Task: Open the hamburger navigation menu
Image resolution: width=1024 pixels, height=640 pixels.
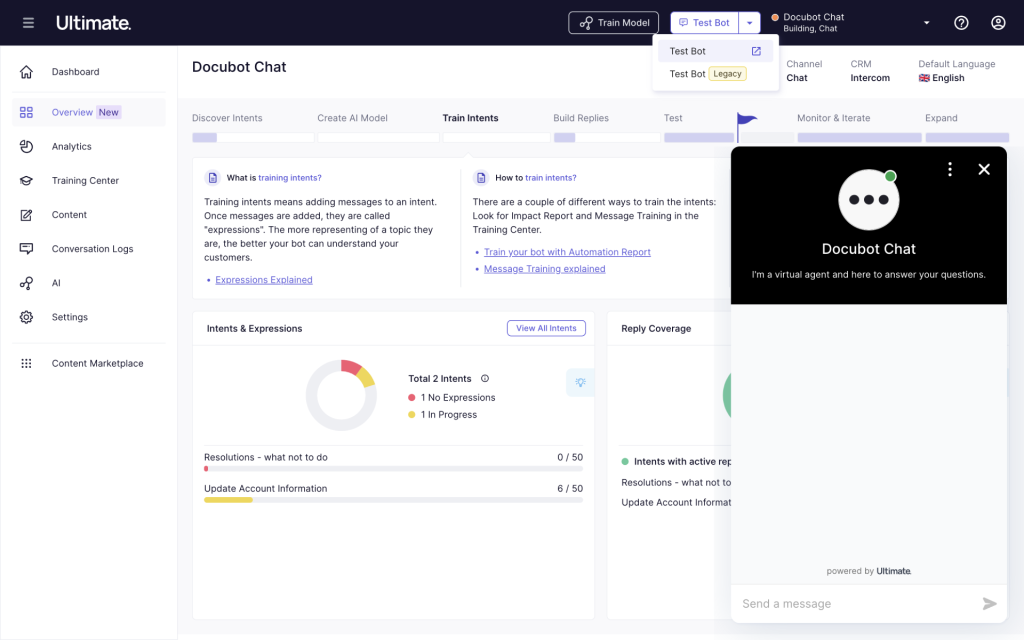Action: click(28, 23)
